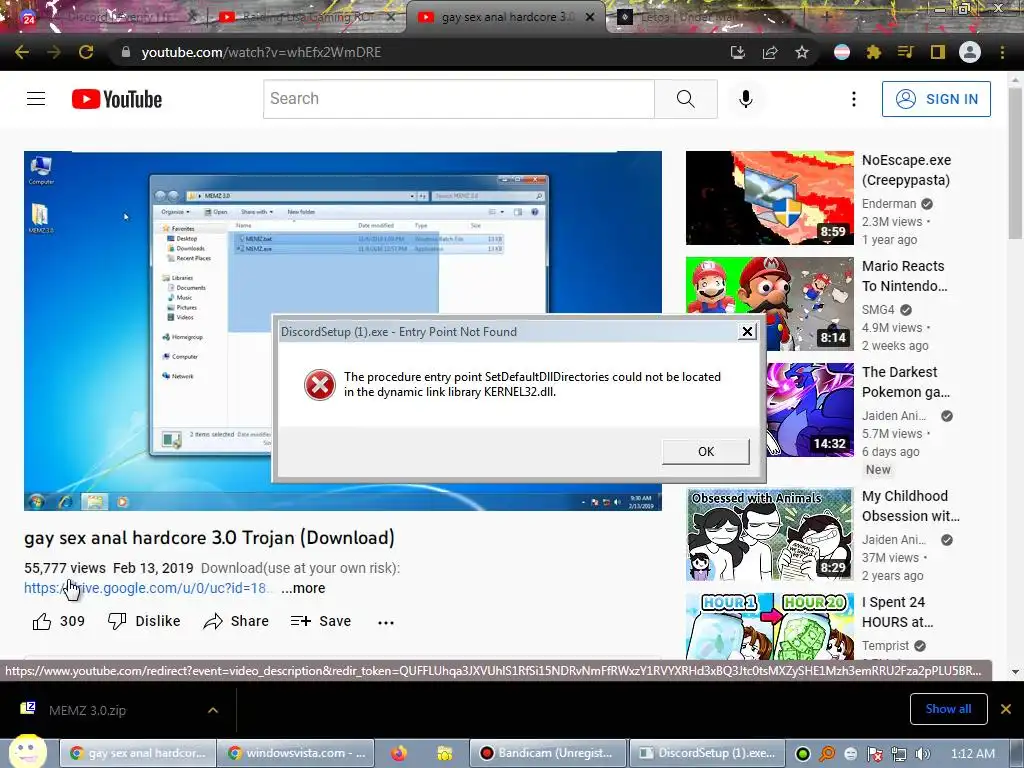
Task: Click the SIGN IN button
Action: (x=936, y=99)
